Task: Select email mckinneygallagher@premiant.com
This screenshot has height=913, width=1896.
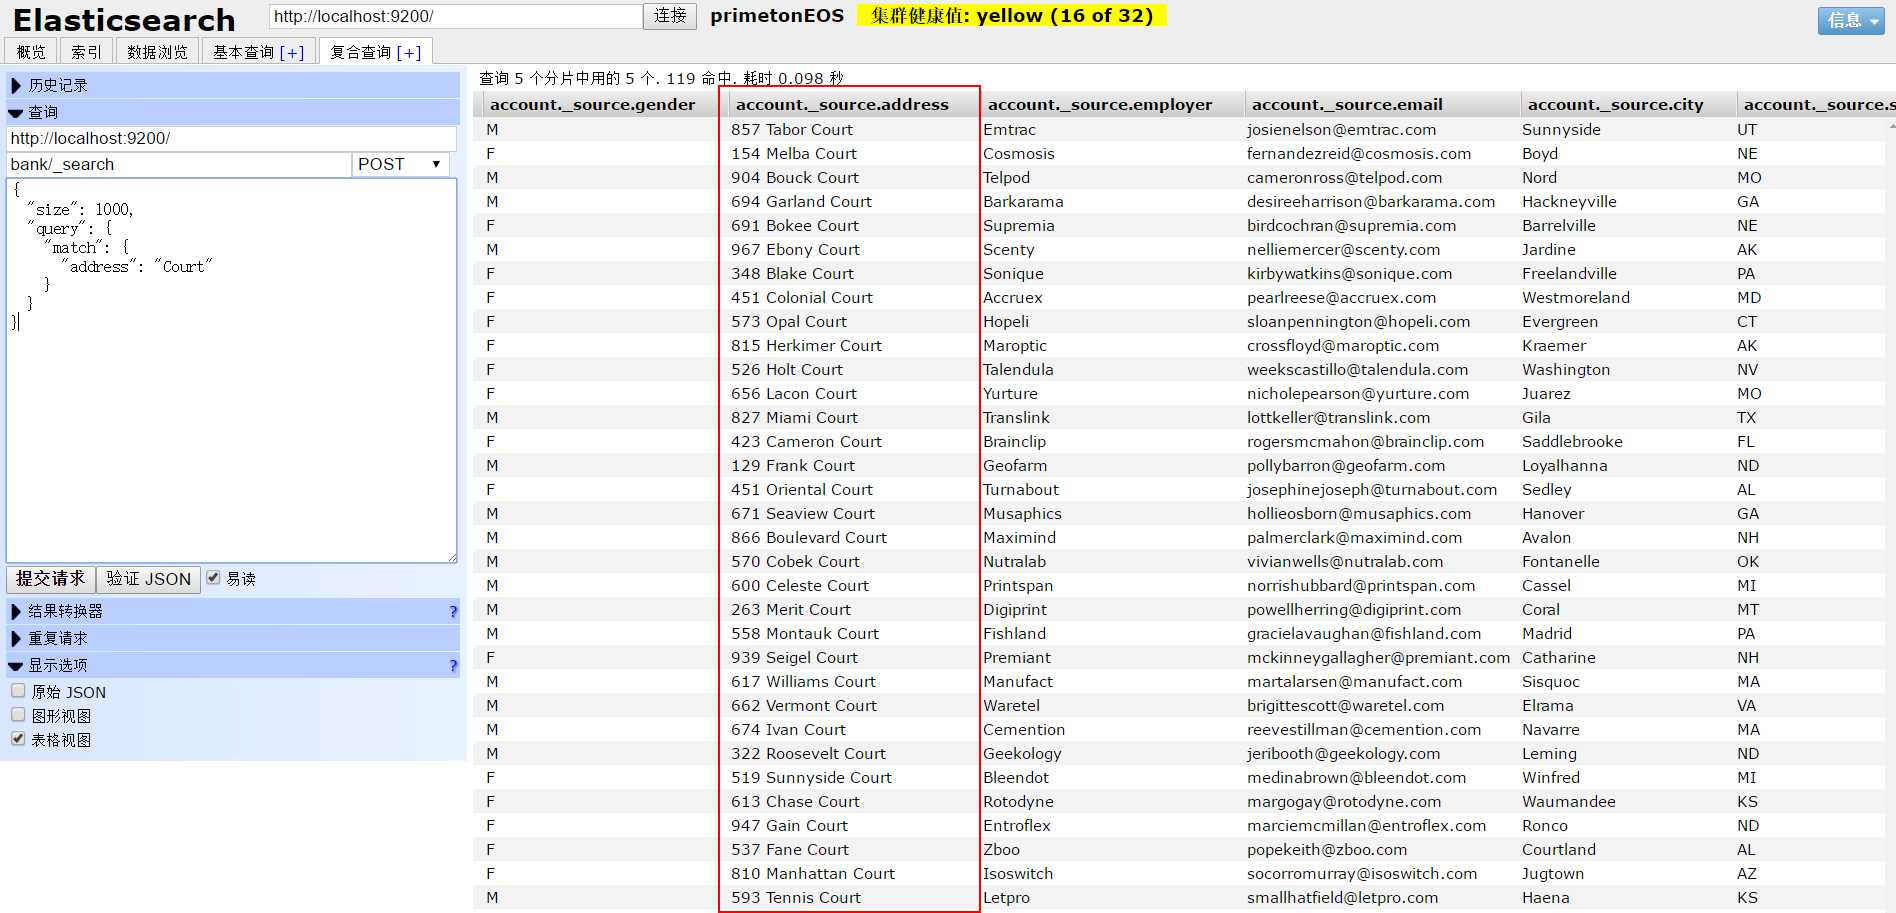Action: point(1378,658)
